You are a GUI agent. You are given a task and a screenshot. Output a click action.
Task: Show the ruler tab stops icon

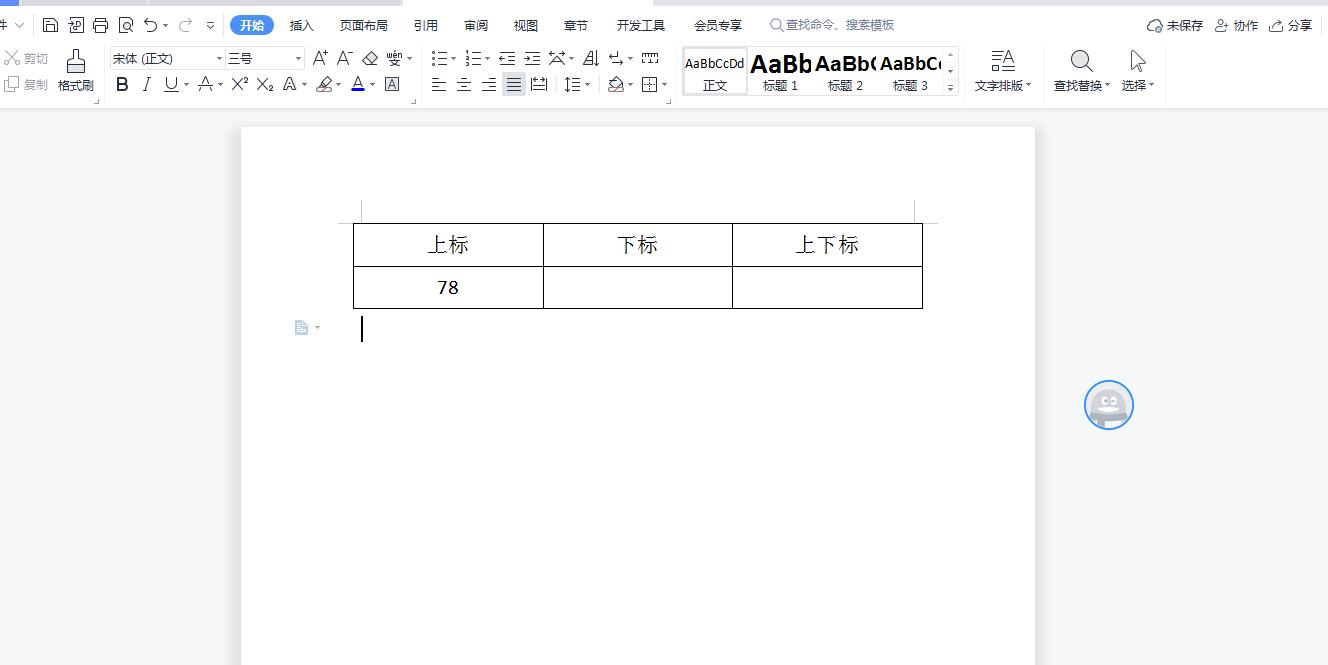(x=650, y=58)
